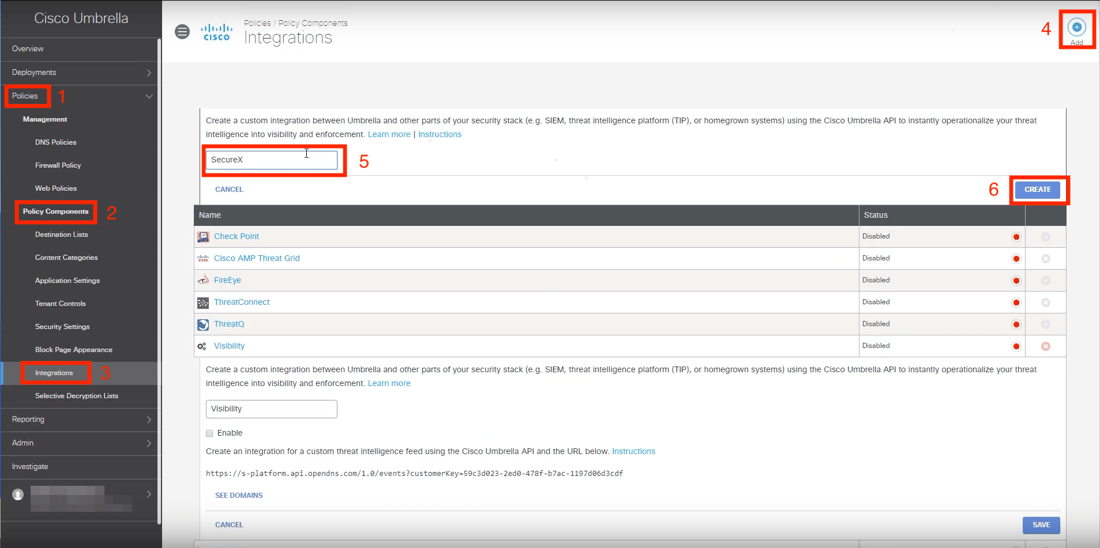Open Content Categories in sidebar

[66, 258]
